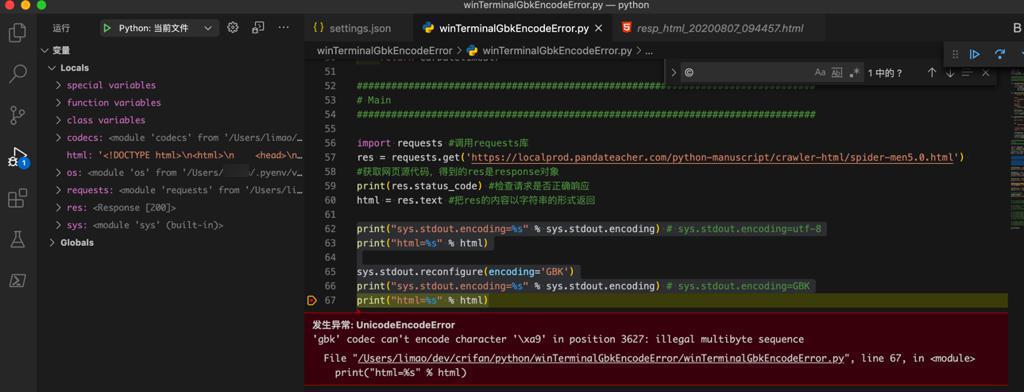Open the Testing flask view

click(18, 239)
